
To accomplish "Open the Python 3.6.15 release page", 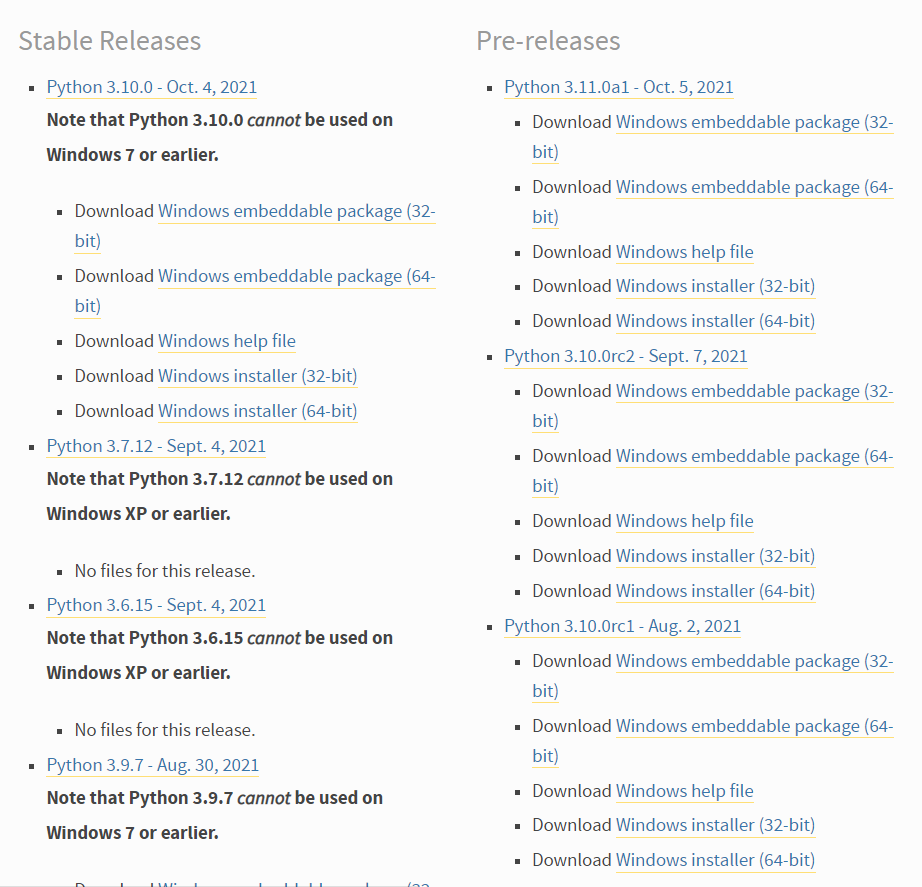I will (x=156, y=605).
